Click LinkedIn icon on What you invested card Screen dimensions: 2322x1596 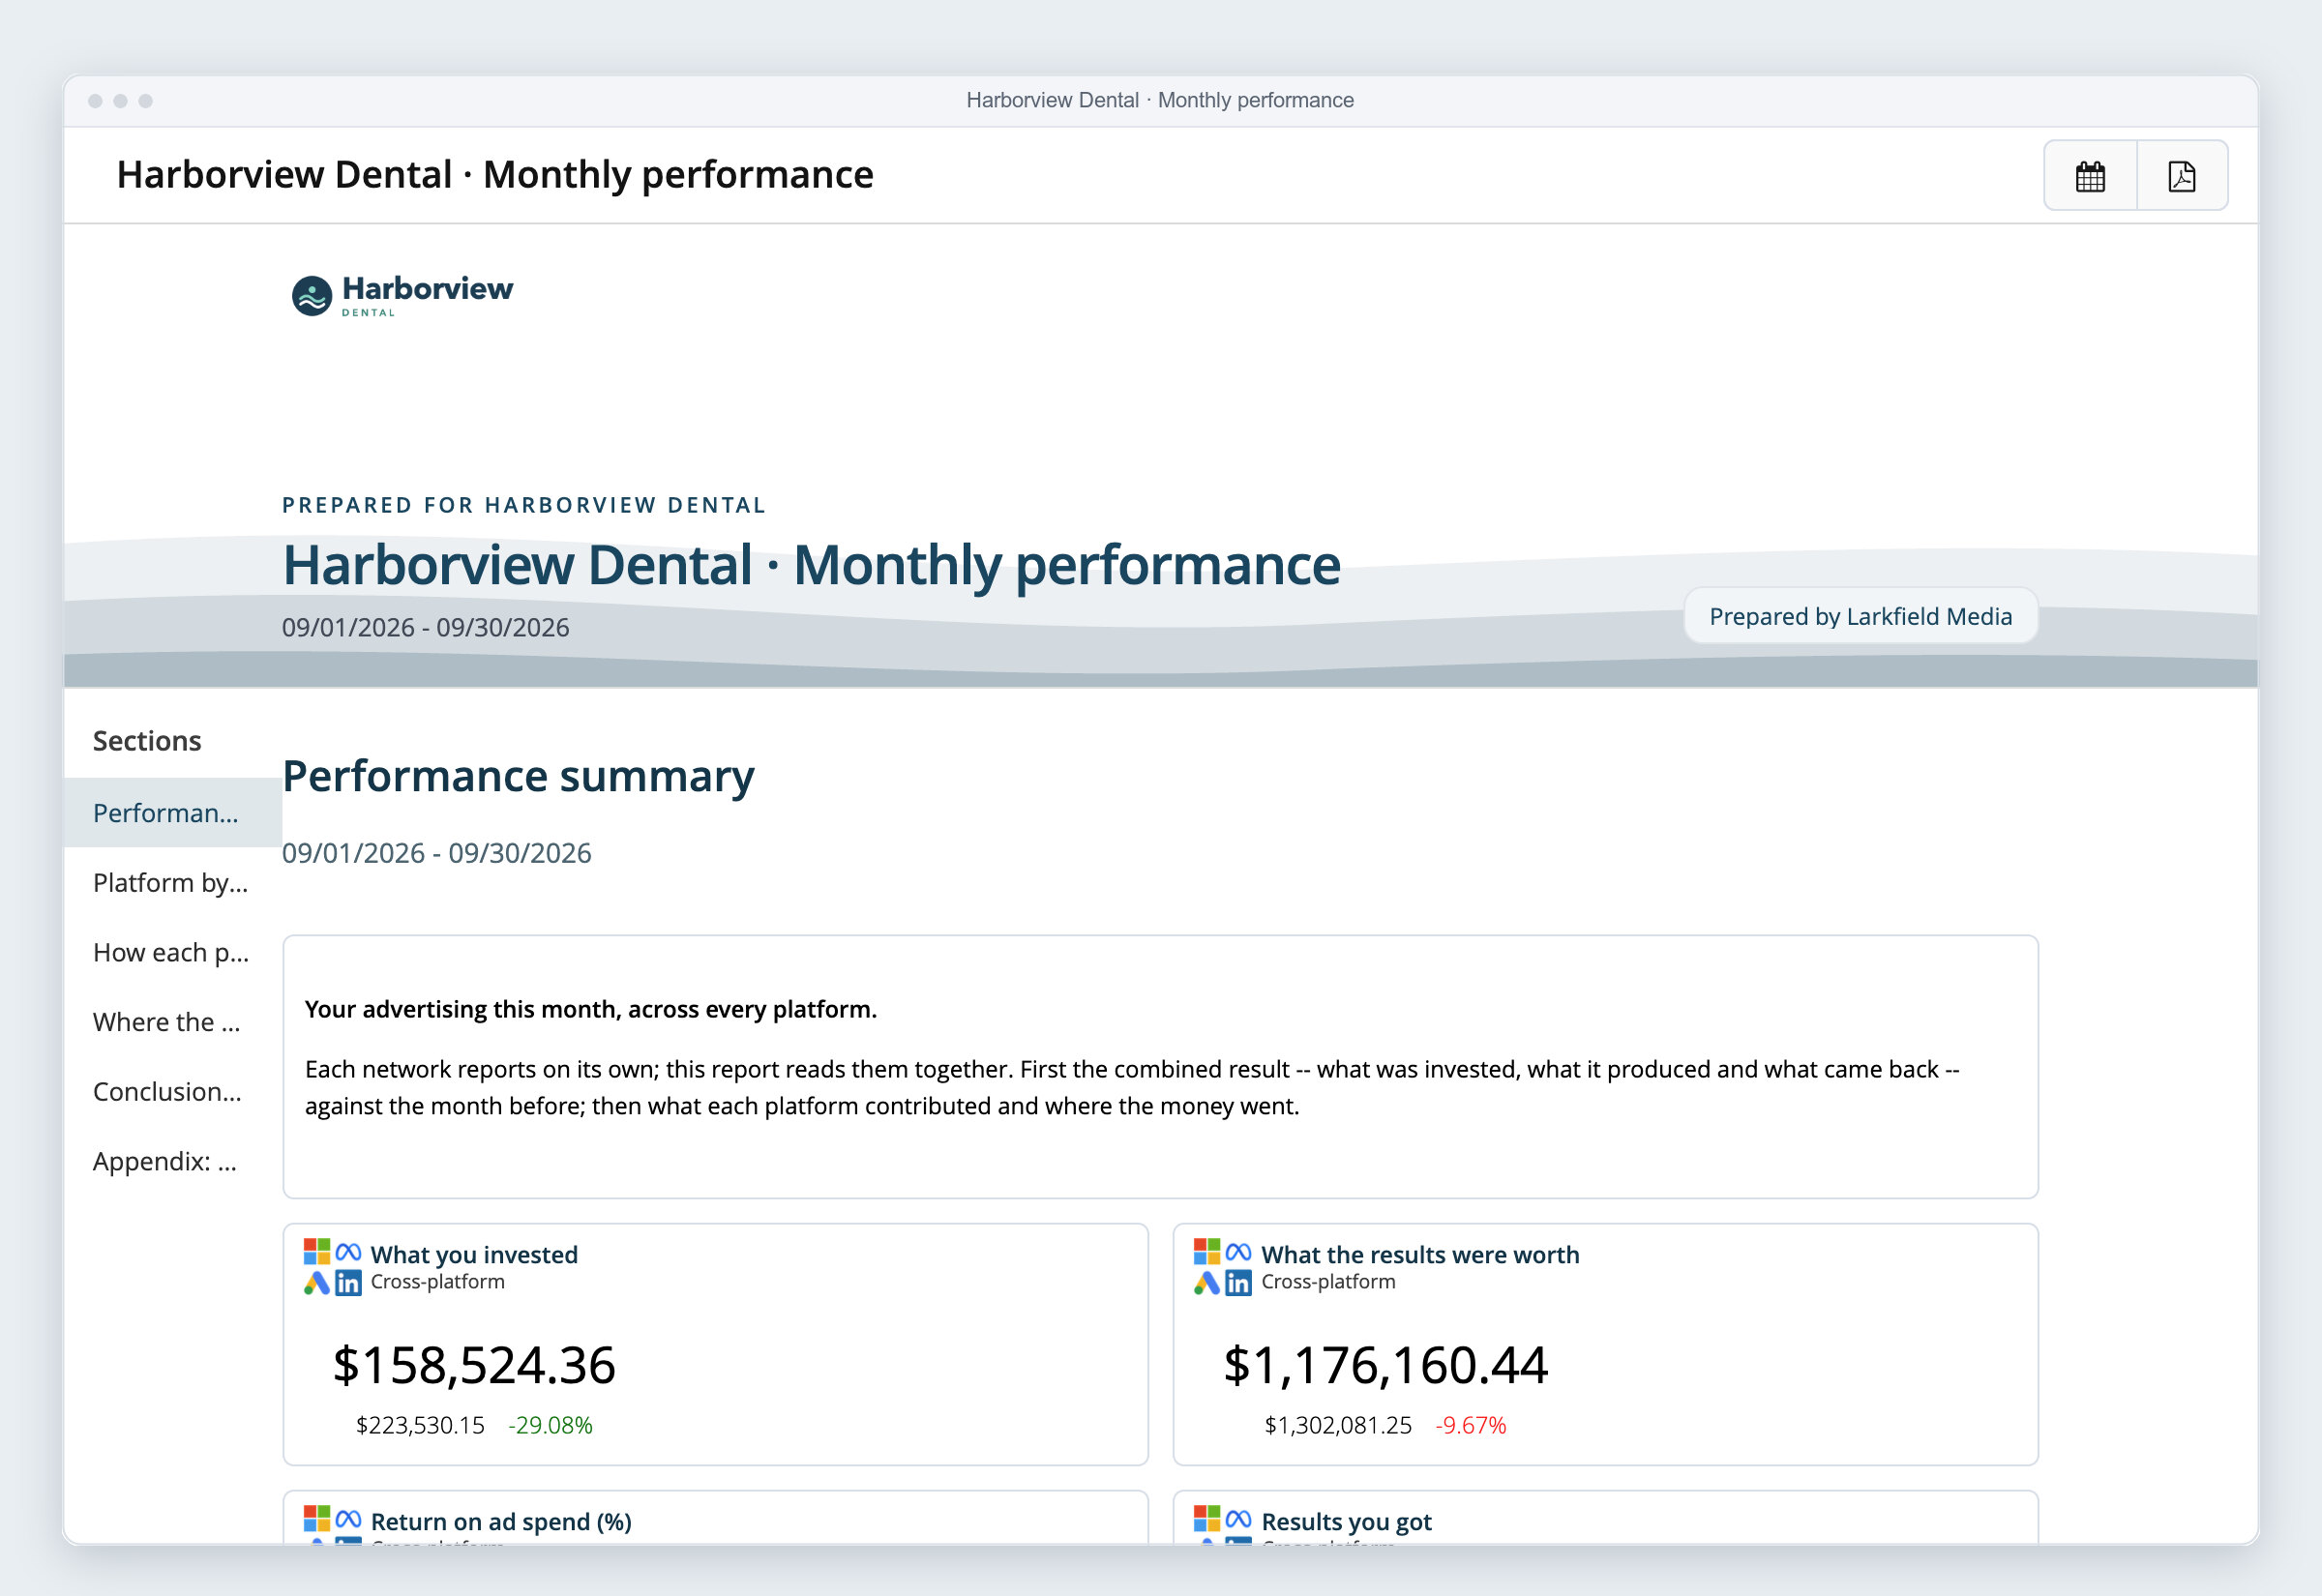tap(348, 1283)
